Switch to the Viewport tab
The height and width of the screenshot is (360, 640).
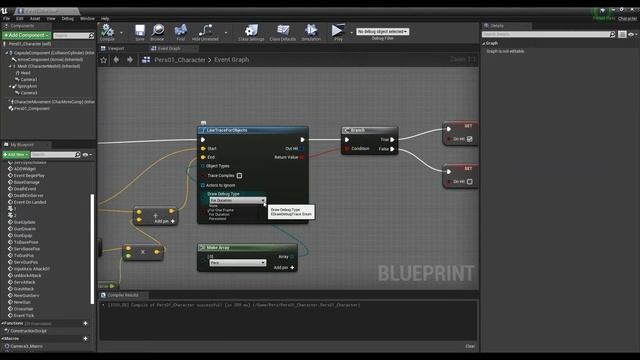tap(116, 48)
